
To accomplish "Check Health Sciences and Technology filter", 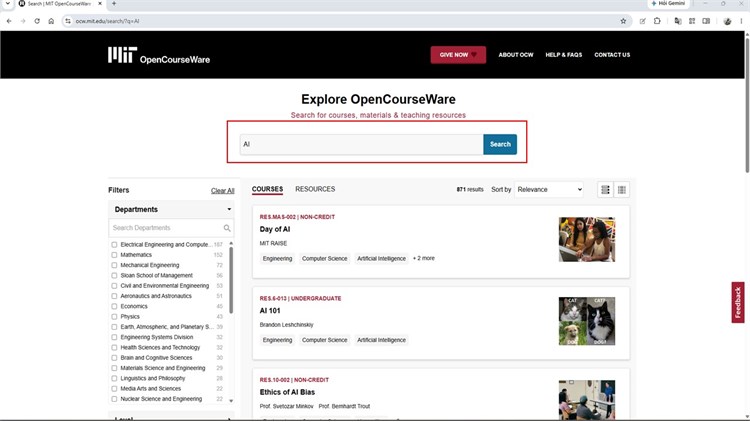I will tap(114, 347).
